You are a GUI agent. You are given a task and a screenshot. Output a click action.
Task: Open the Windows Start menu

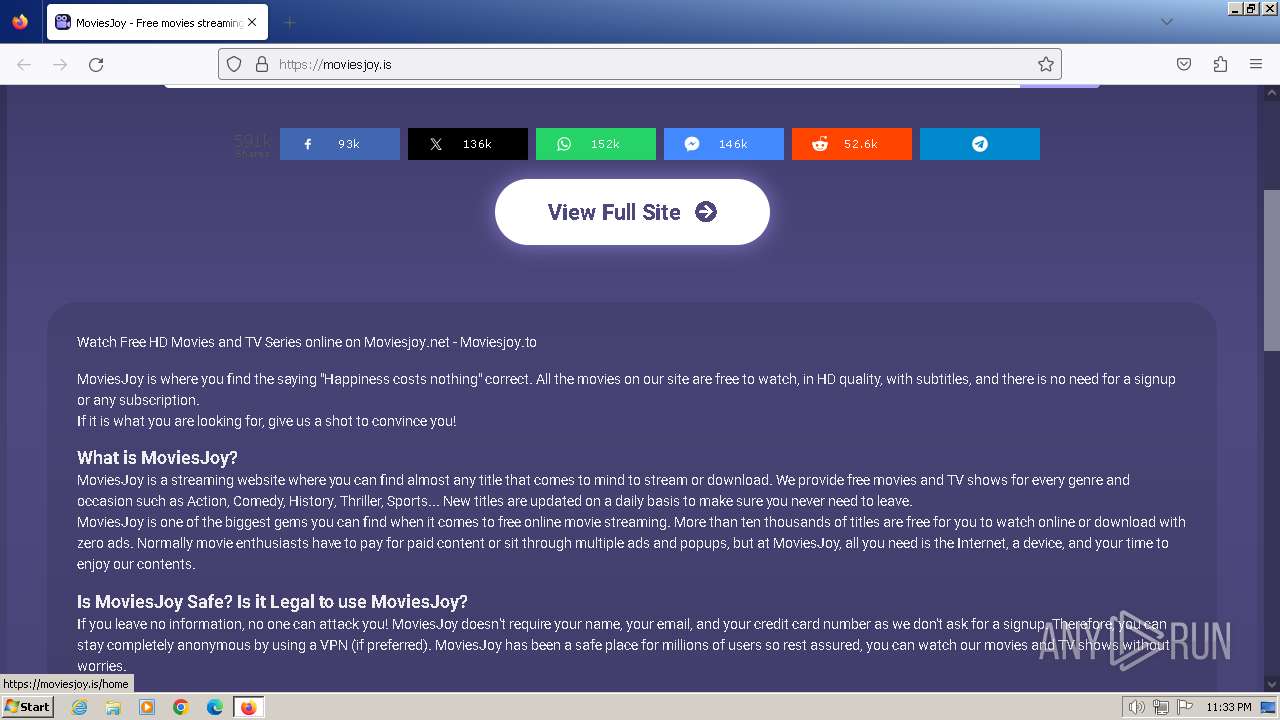[x=28, y=707]
